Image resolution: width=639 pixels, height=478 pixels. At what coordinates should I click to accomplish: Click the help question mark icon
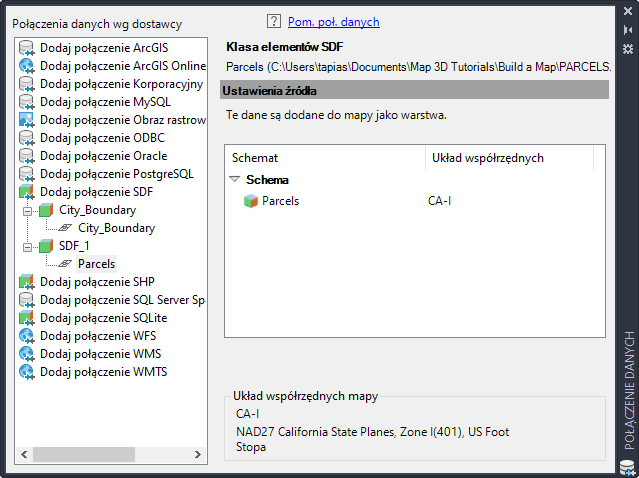point(274,21)
